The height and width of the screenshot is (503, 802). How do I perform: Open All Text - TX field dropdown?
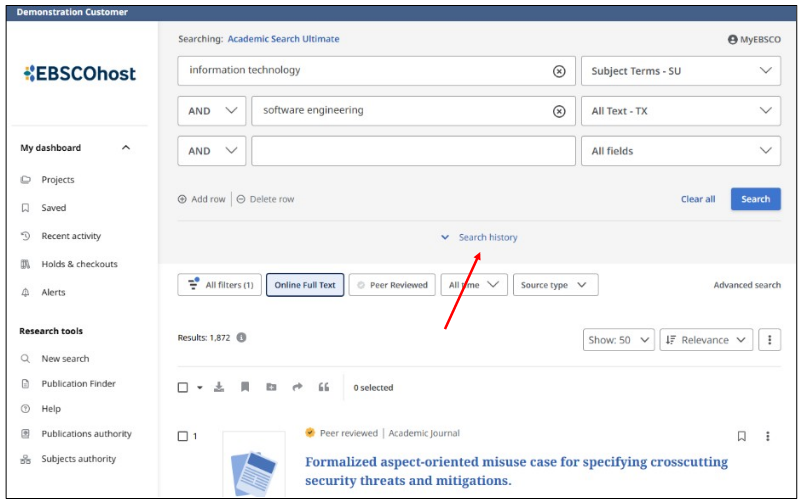[x=681, y=111]
